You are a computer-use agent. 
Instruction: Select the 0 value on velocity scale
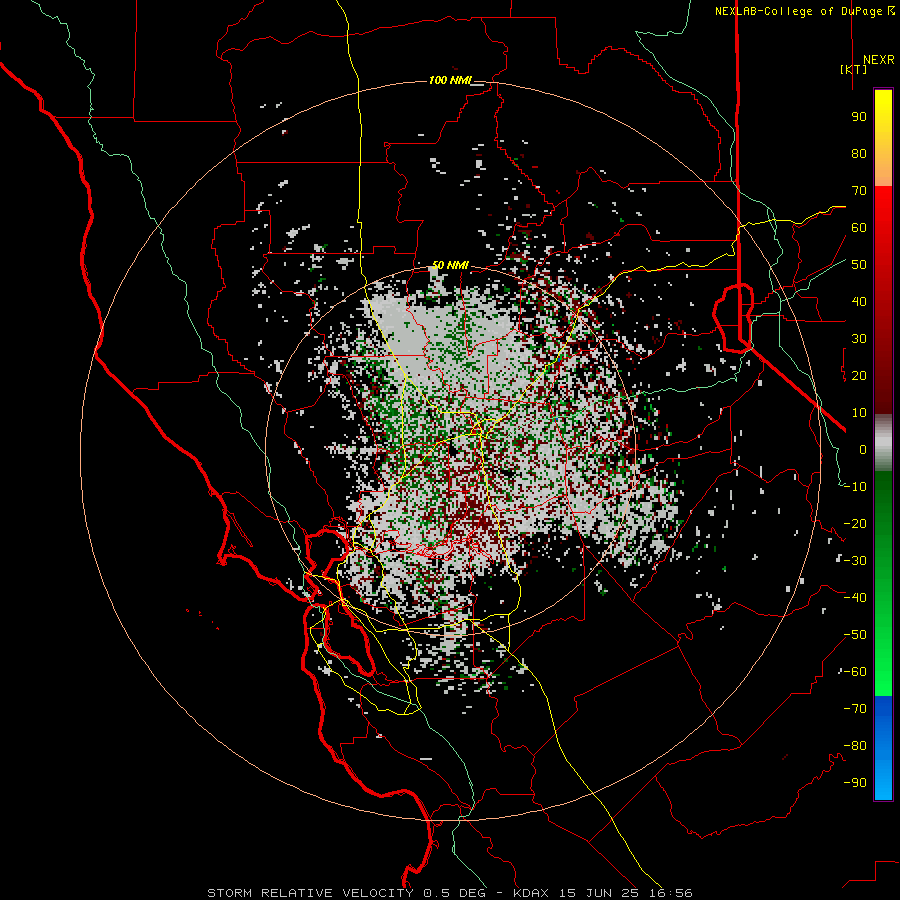(863, 449)
